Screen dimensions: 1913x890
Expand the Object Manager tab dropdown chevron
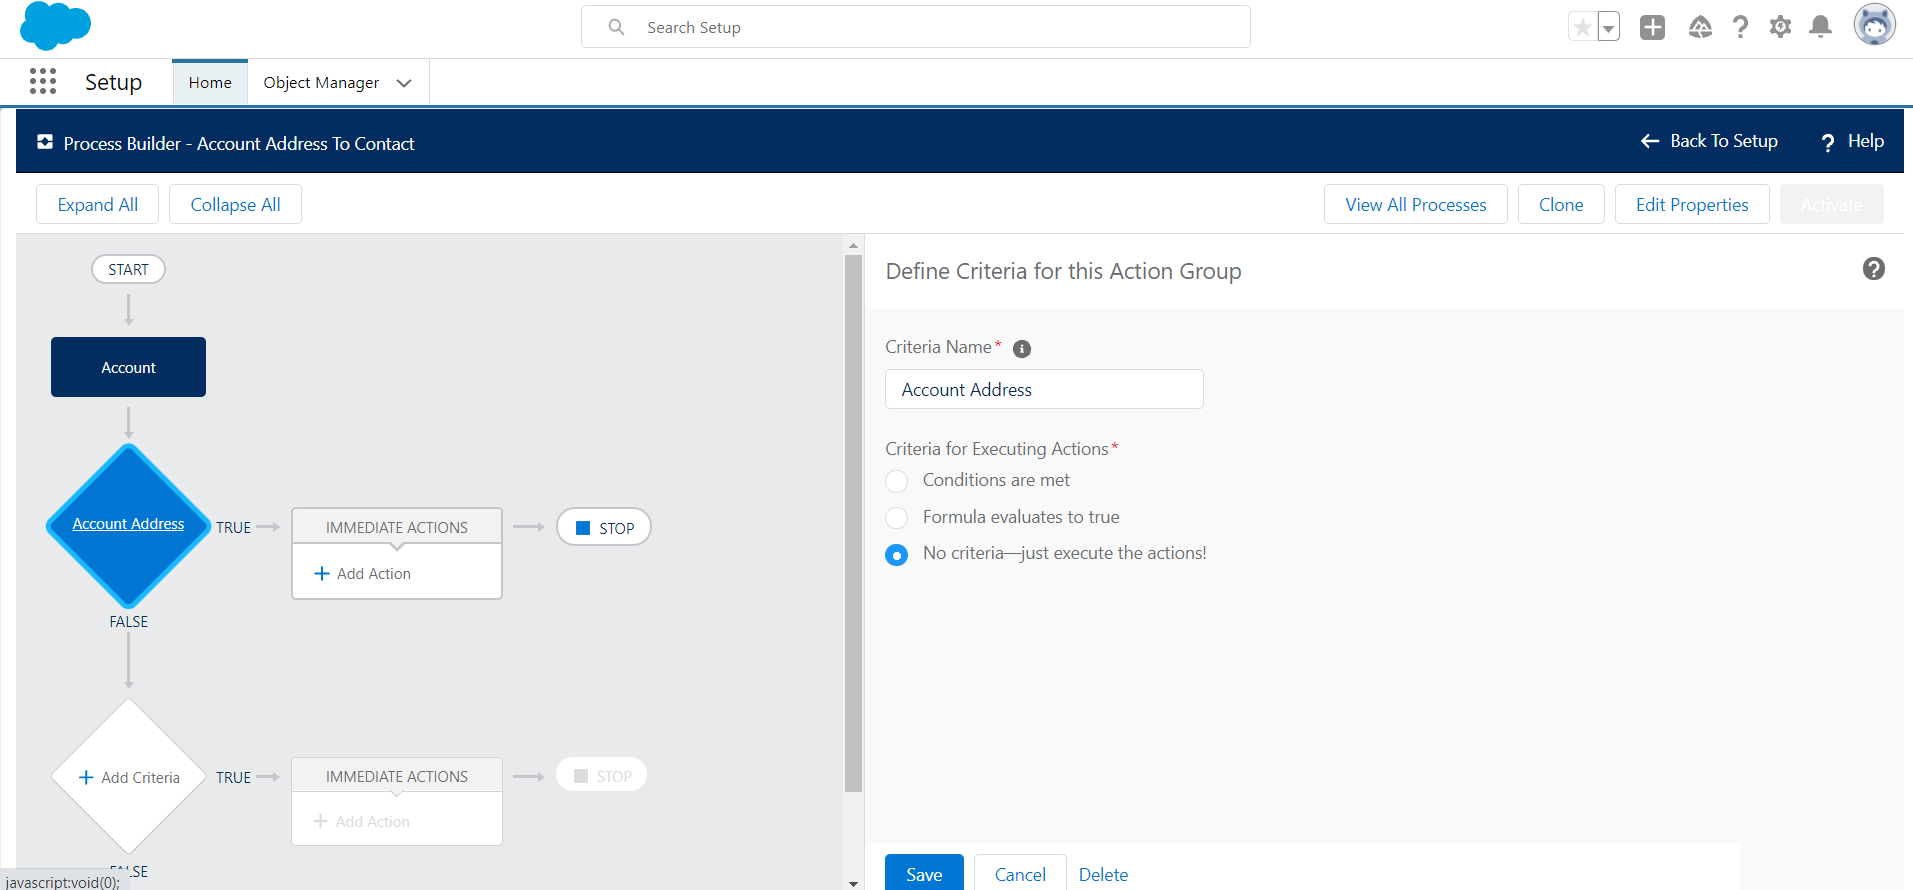click(x=404, y=83)
